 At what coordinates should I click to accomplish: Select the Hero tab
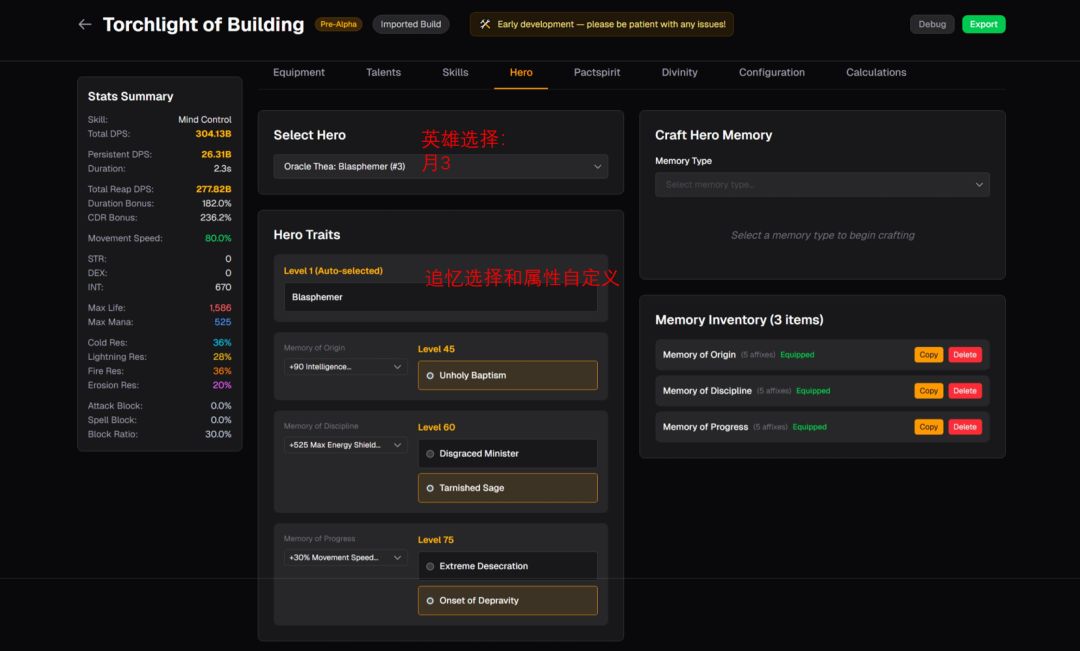[x=521, y=72]
